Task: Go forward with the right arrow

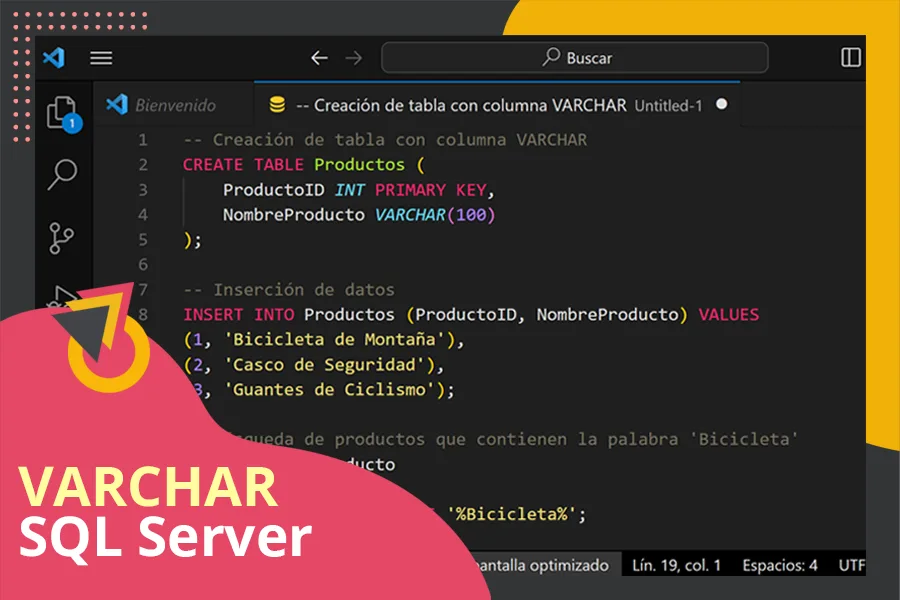Action: (354, 58)
